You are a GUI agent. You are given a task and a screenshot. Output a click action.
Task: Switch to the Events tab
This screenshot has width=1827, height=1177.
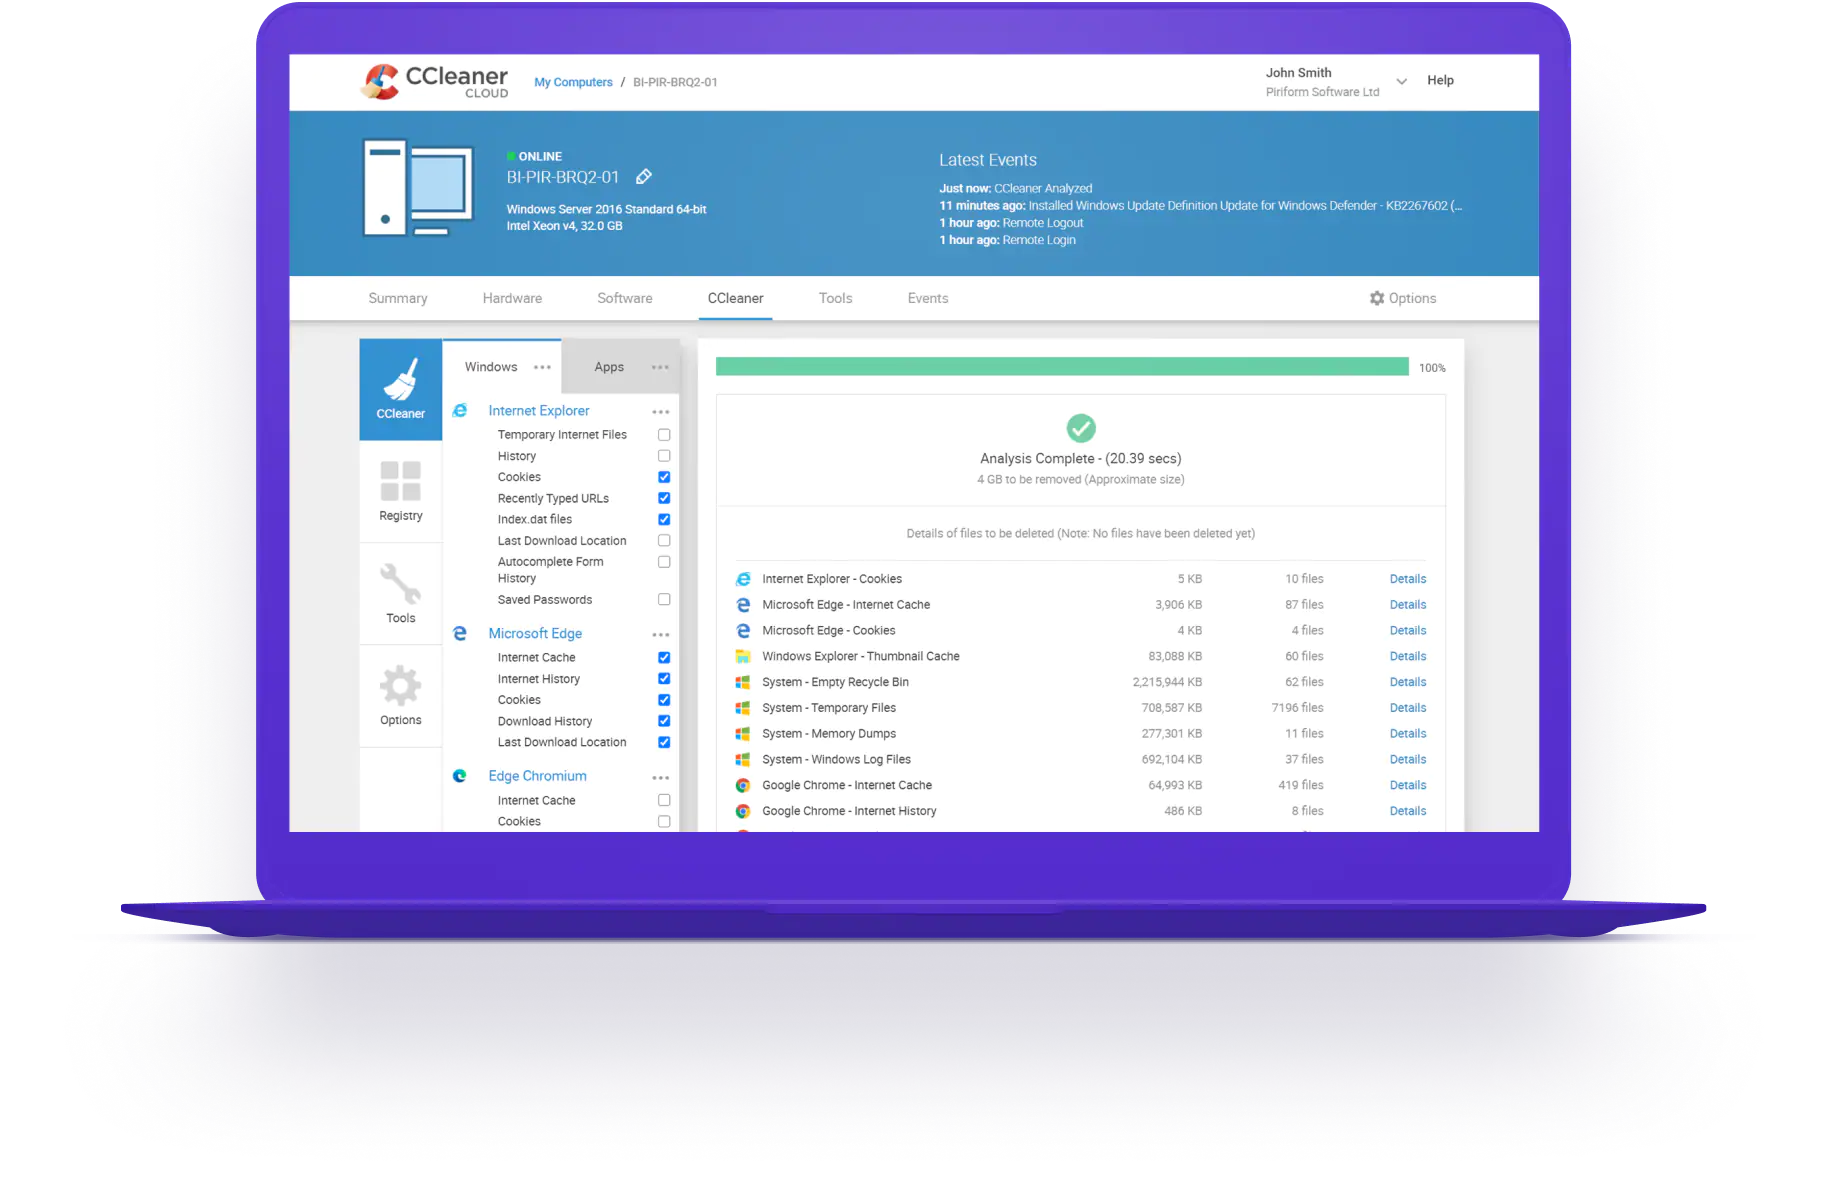pyautogui.click(x=928, y=298)
